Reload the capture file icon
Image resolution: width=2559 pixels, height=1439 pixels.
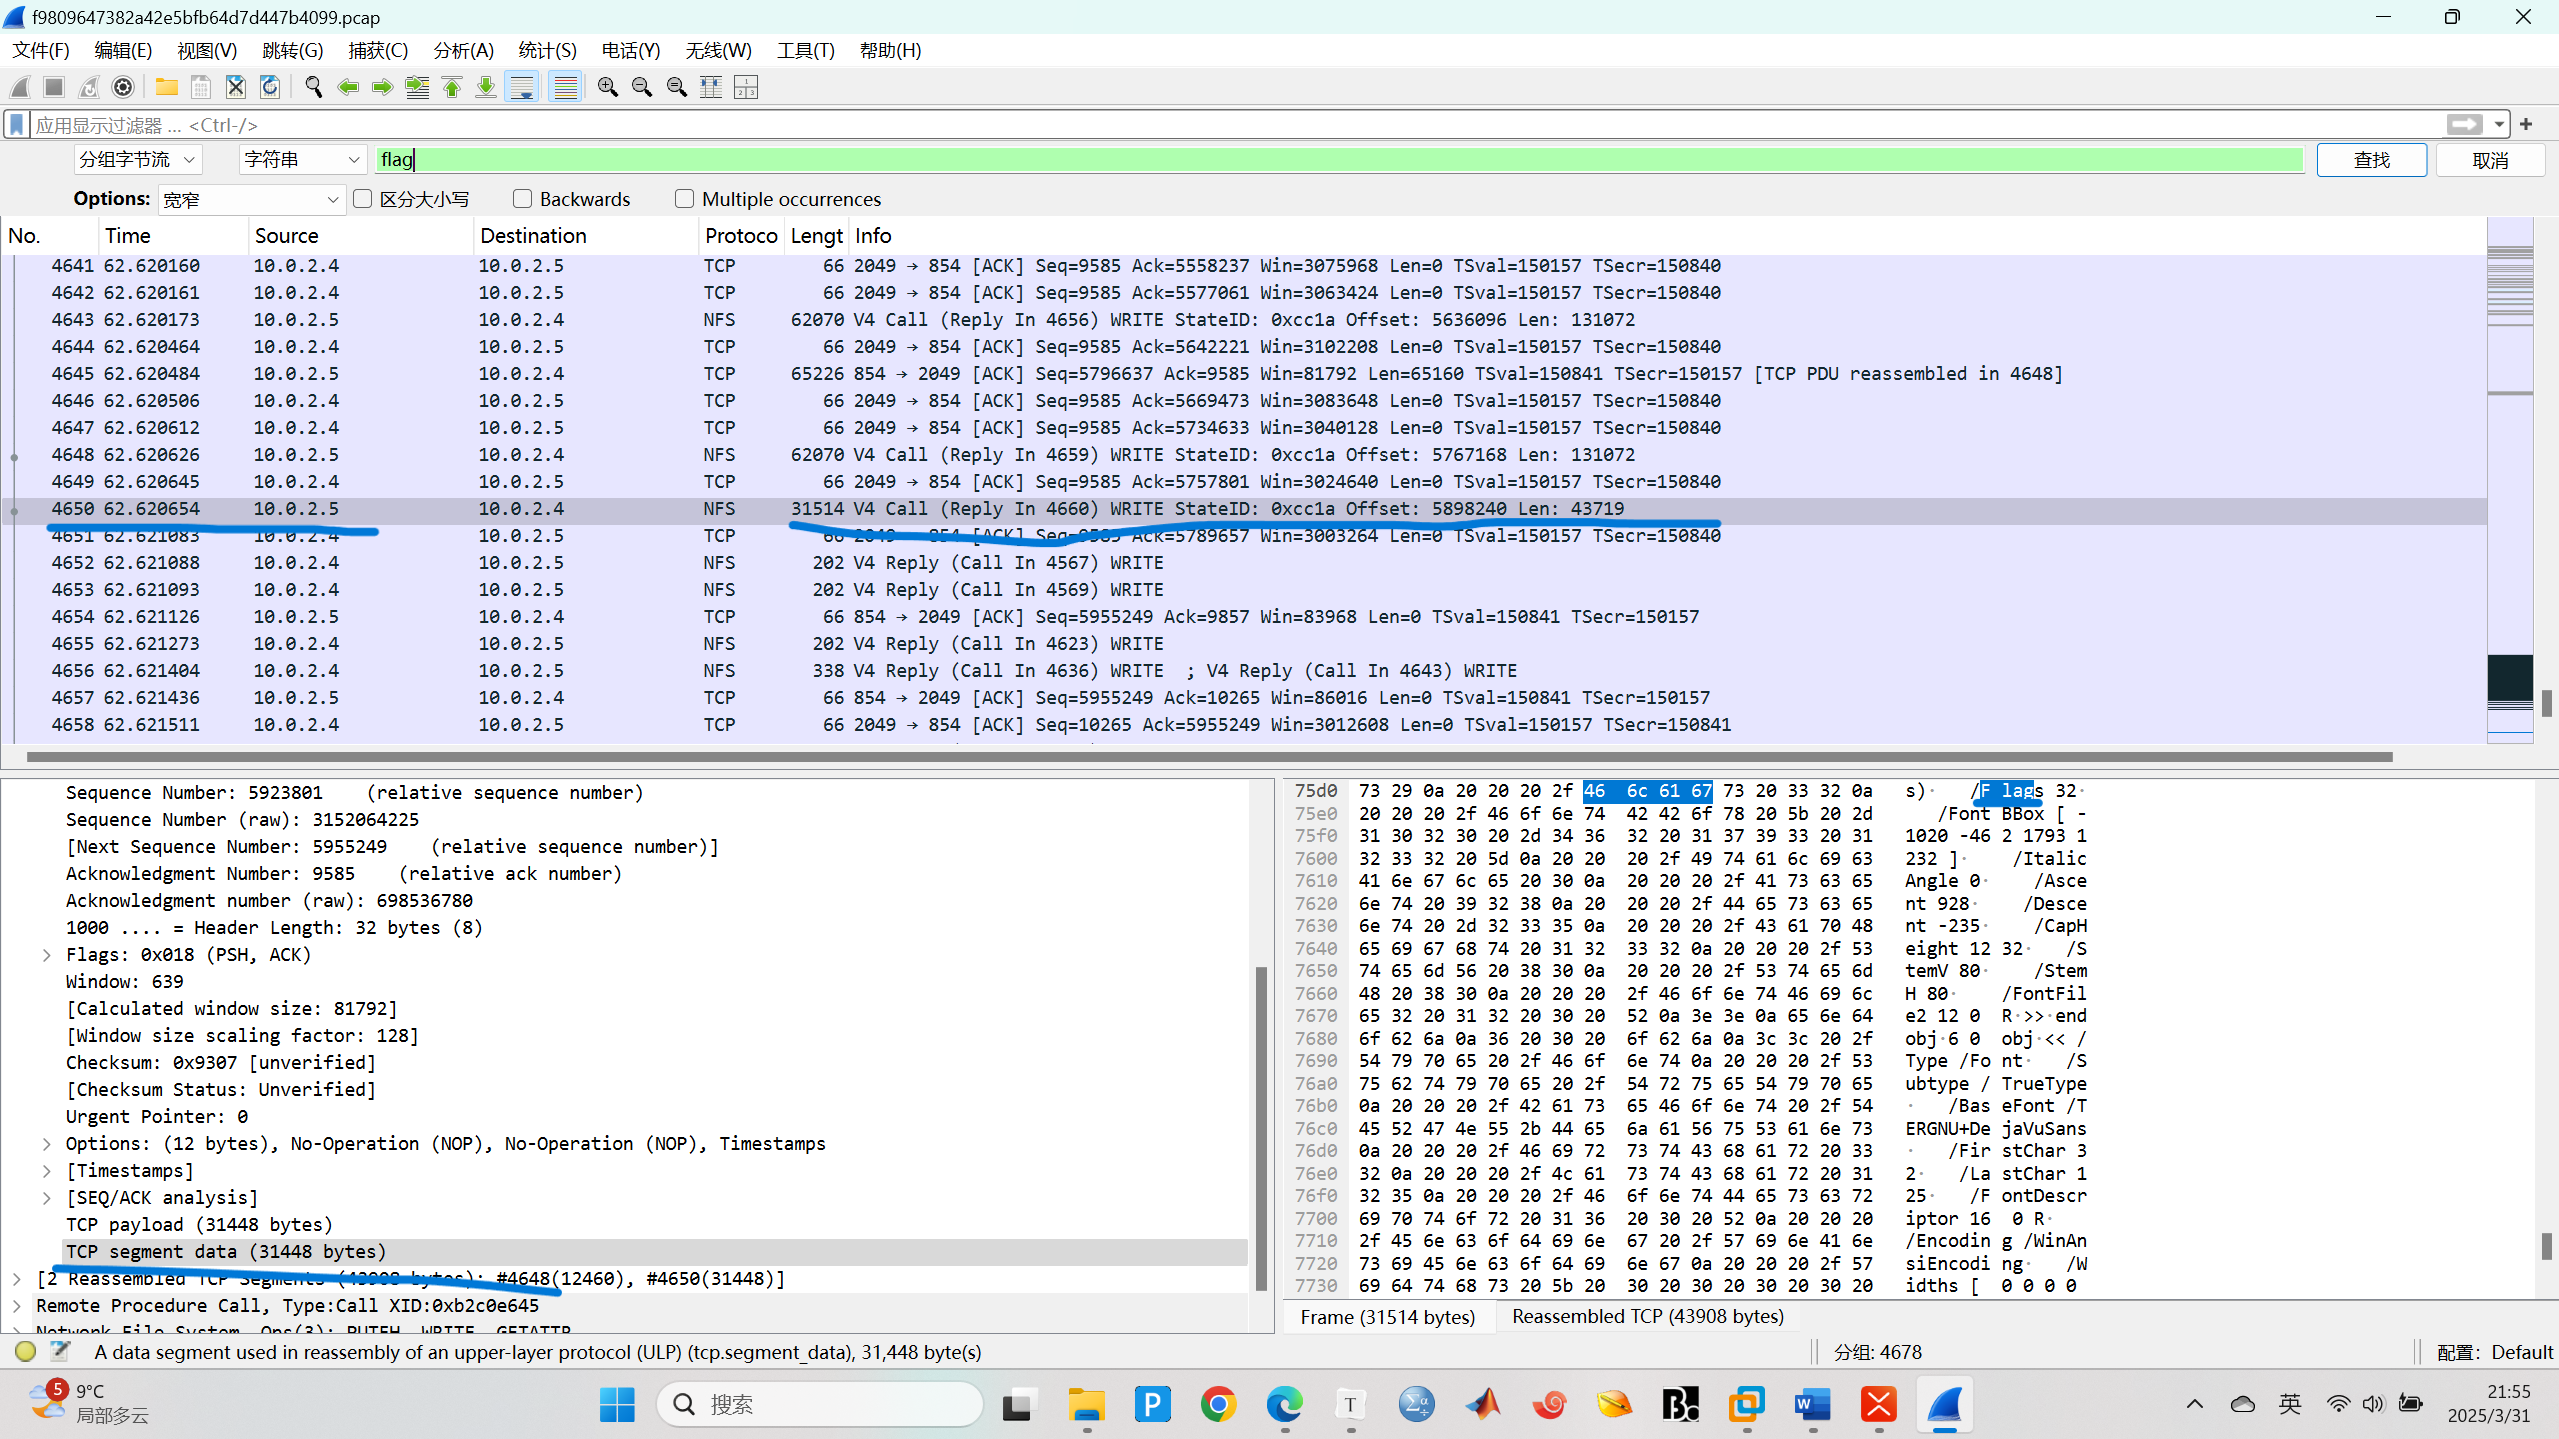click(x=270, y=88)
